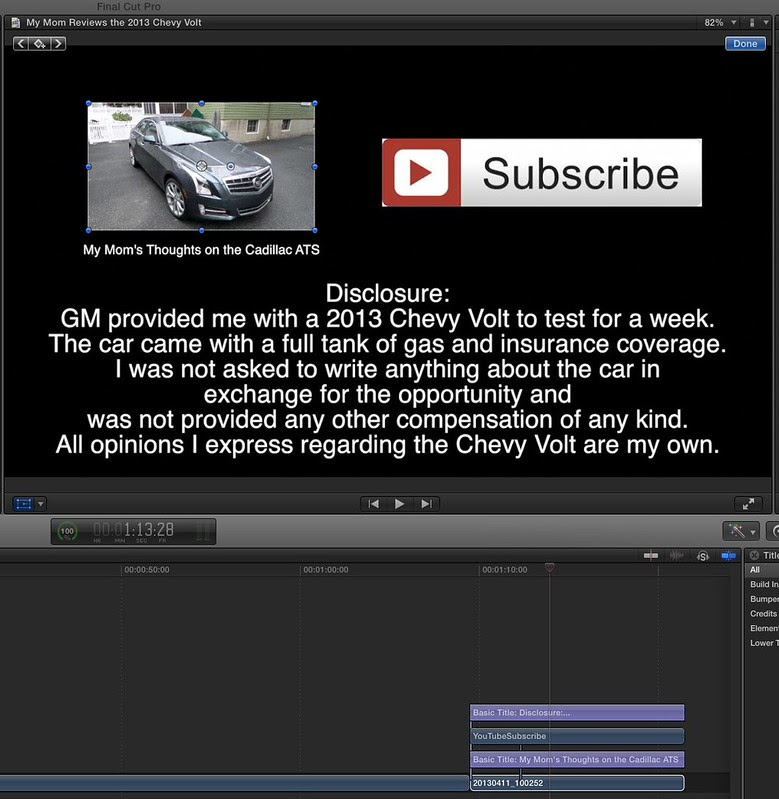Open the Enhancements magic wand menu

tap(741, 531)
